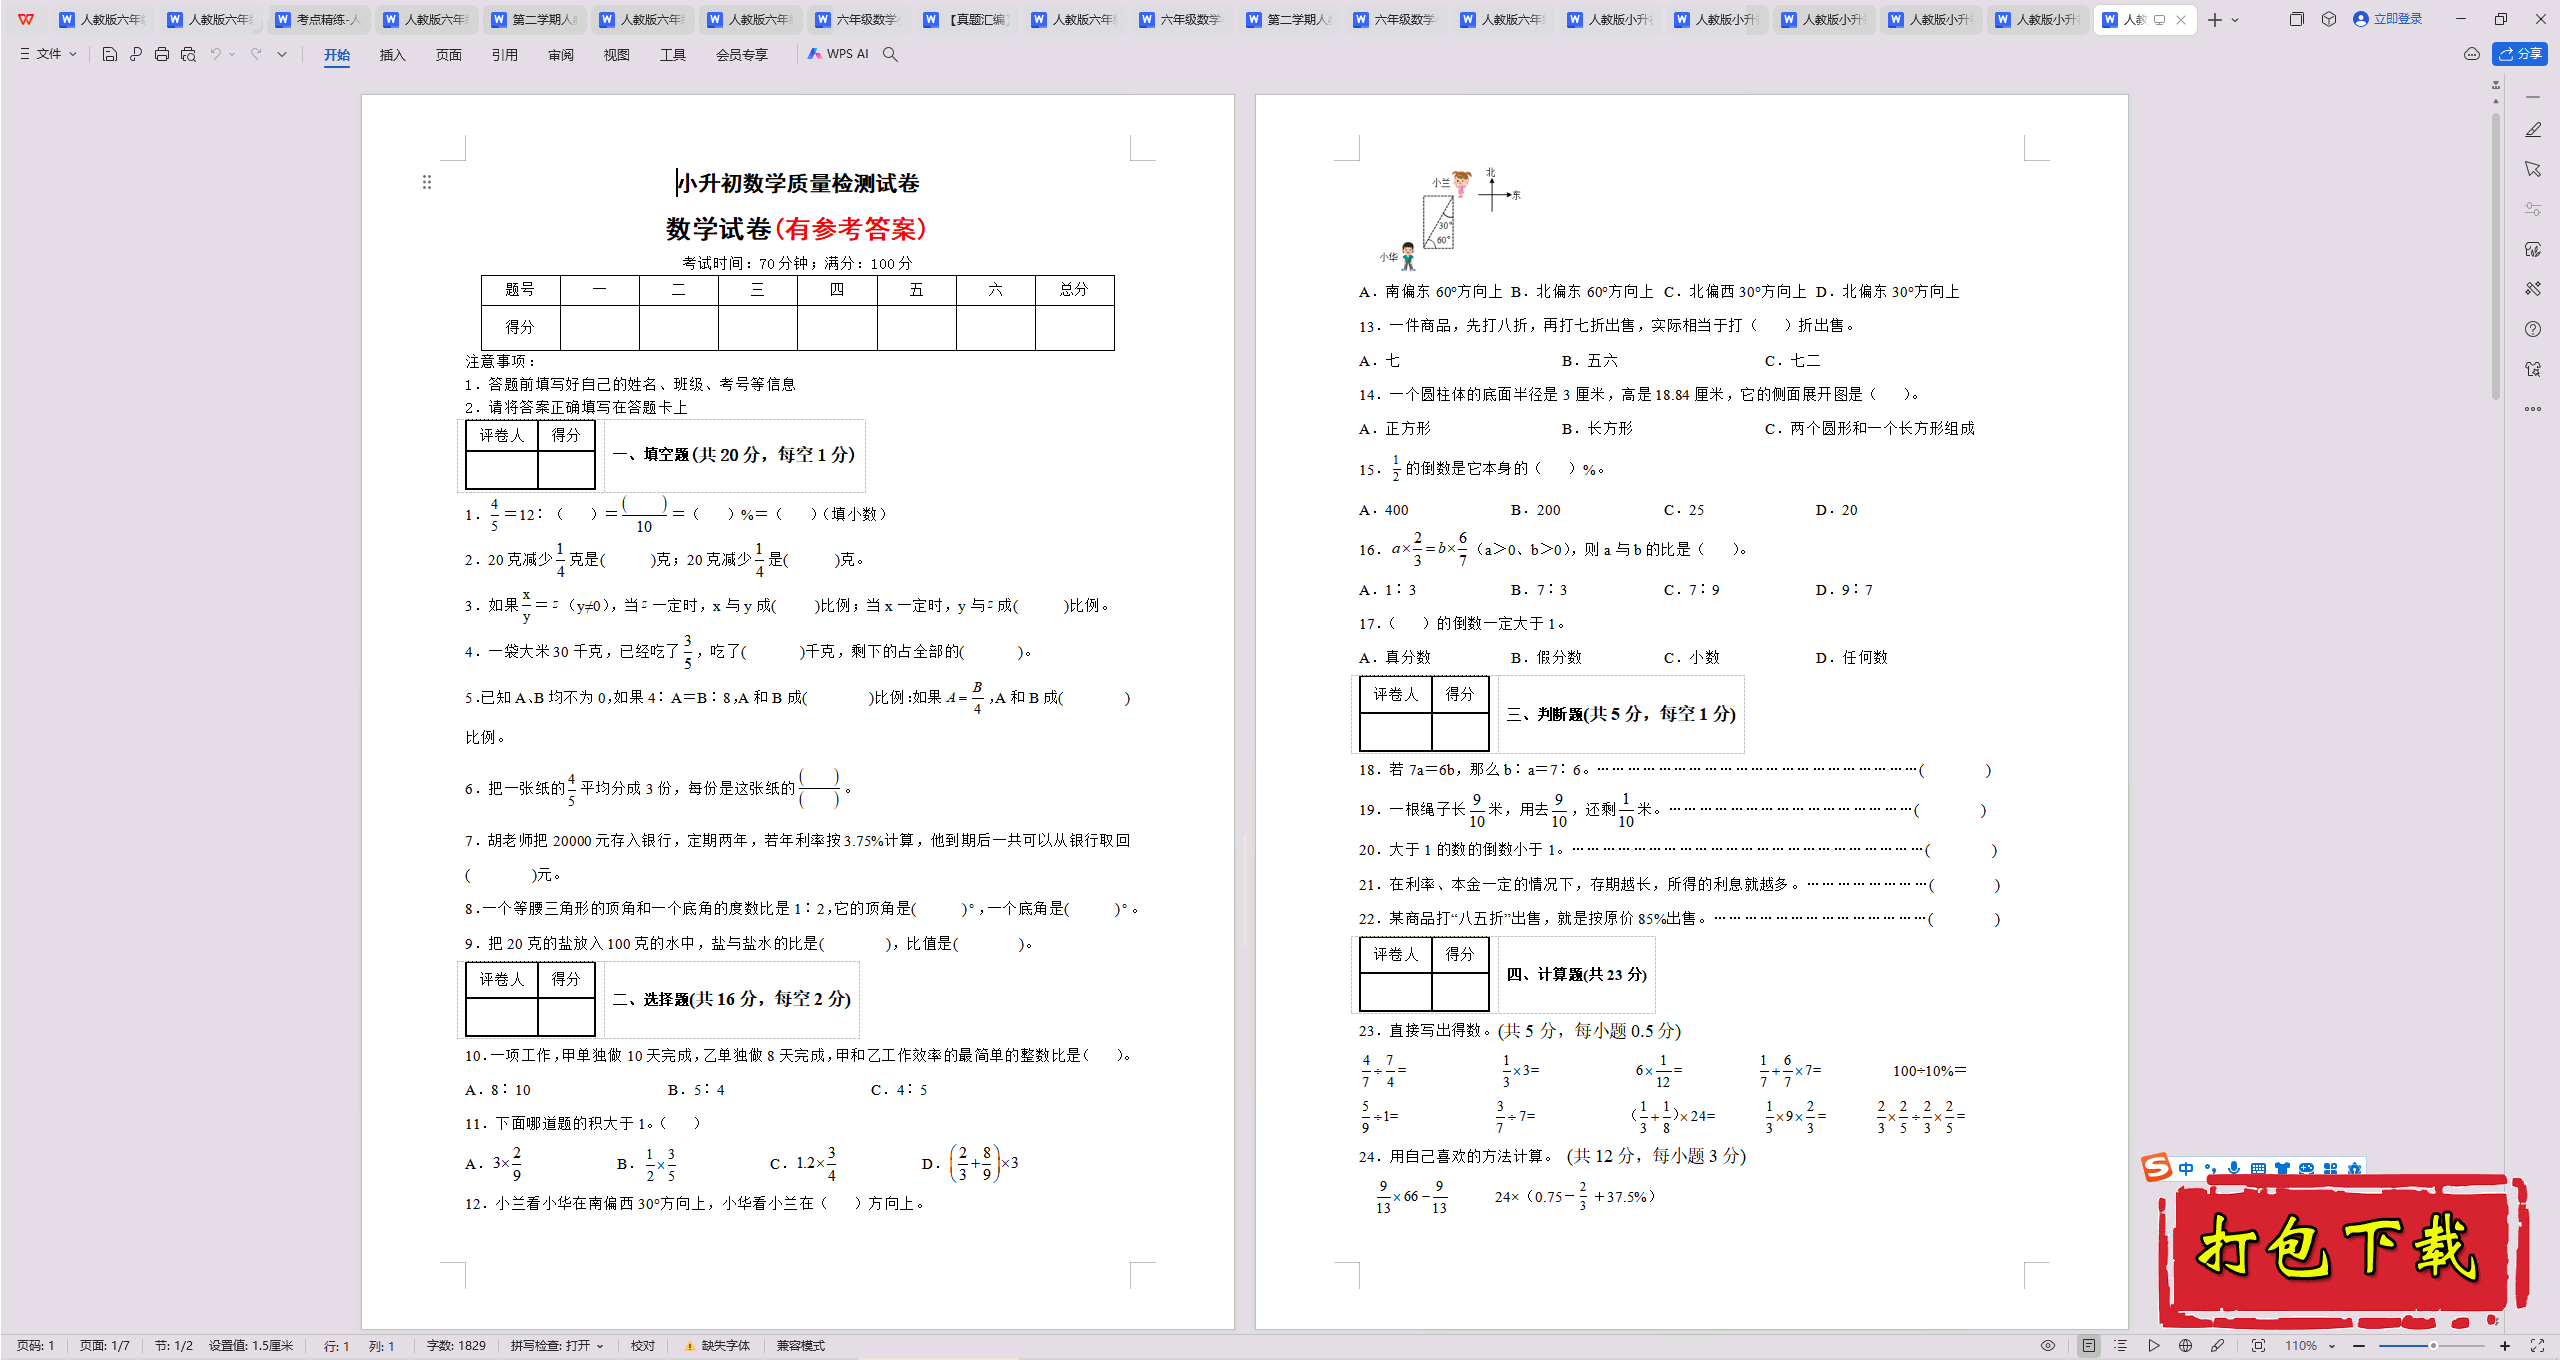The image size is (2560, 1360).
Task: Open the 页面 ribbon tab
Action: [449, 54]
